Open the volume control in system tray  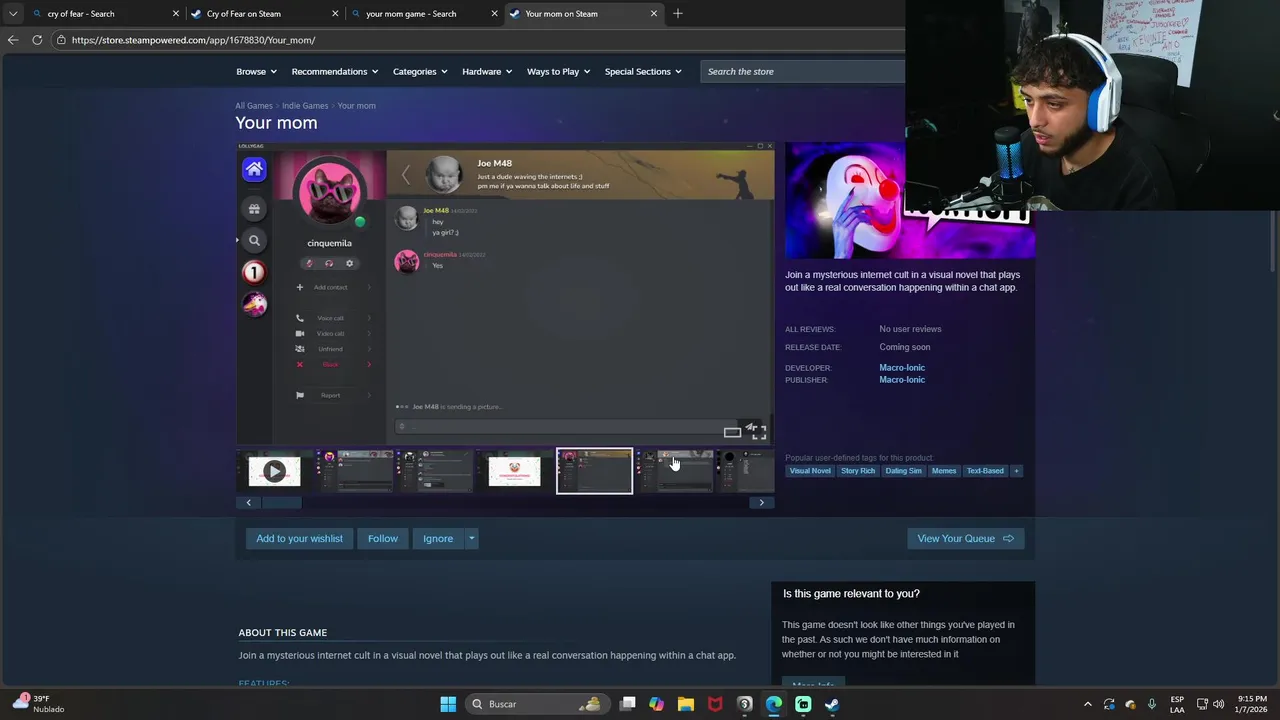[x=1219, y=704]
